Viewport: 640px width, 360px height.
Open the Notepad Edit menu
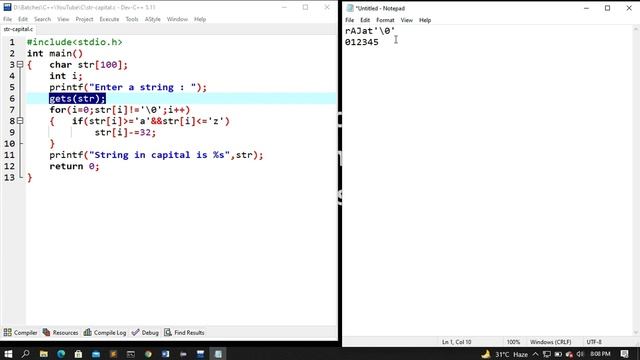(365, 20)
